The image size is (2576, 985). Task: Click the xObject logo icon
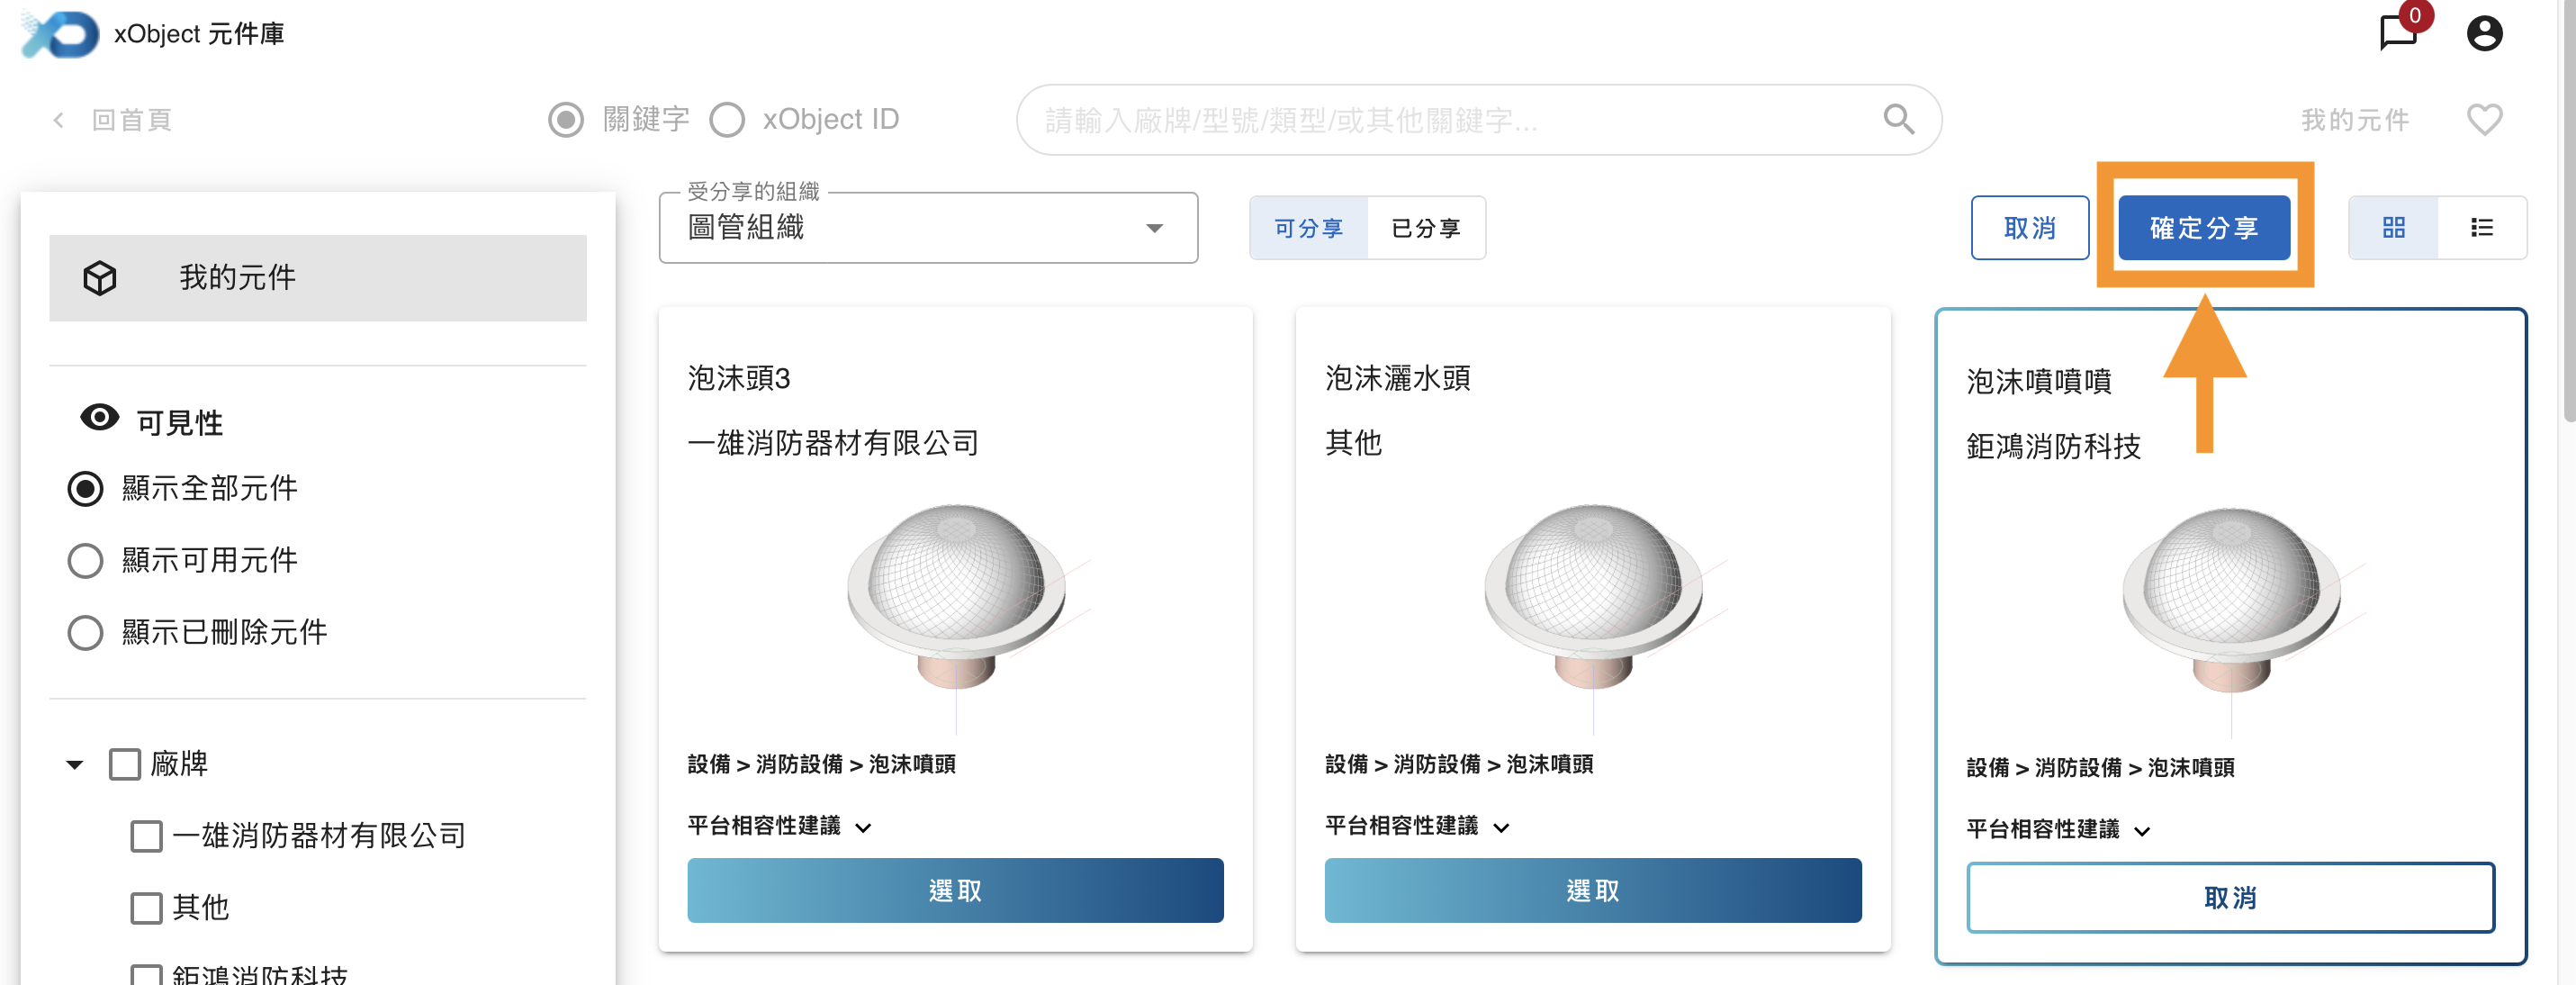pos(60,34)
